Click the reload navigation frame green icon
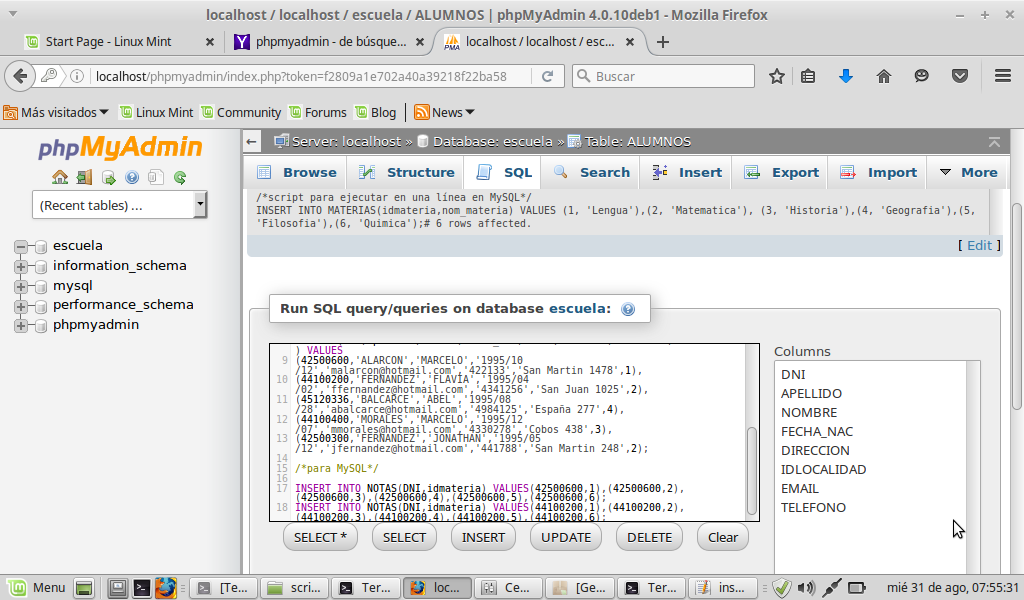The height and width of the screenshot is (600, 1024). [x=180, y=178]
